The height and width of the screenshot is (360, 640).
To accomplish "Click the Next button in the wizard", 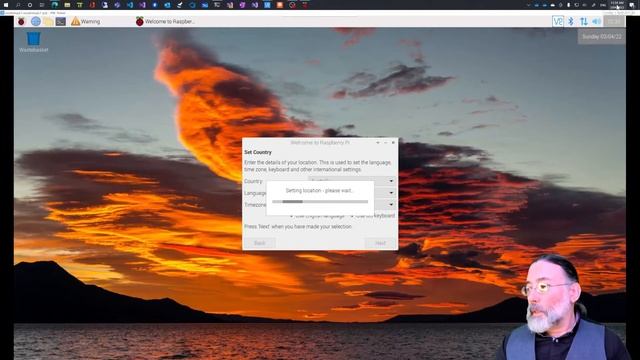I will tap(380, 243).
